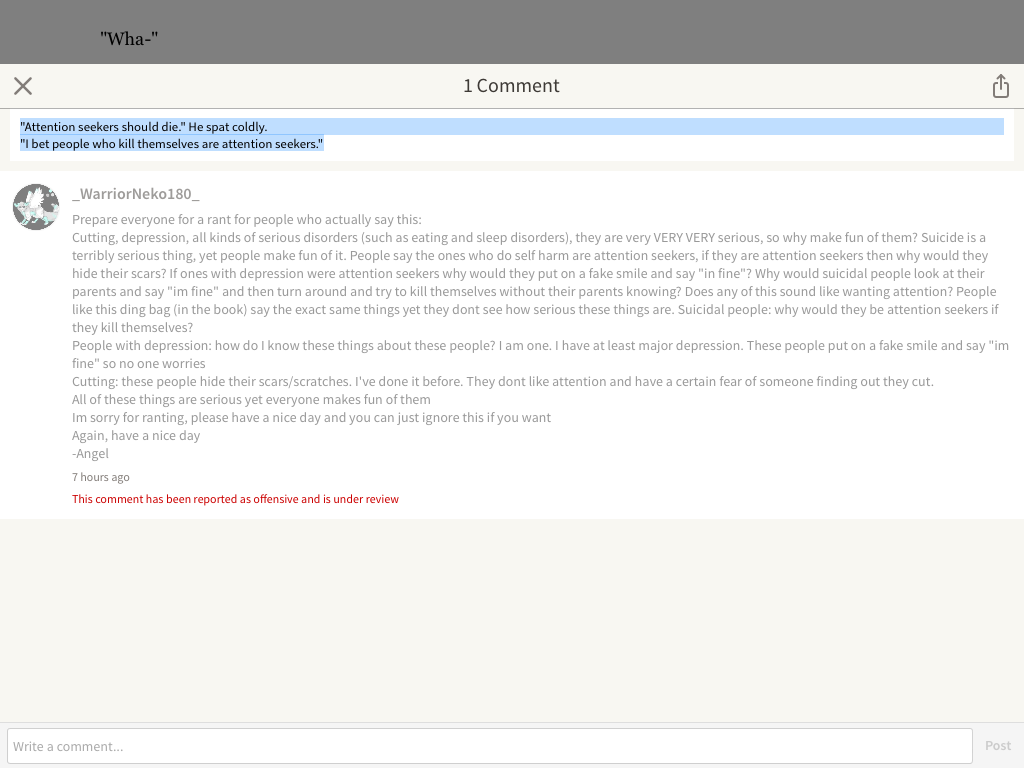Tap the line 'Im sorry for ranting, please have a nice day'
Image resolution: width=1024 pixels, height=768 pixels.
point(312,417)
